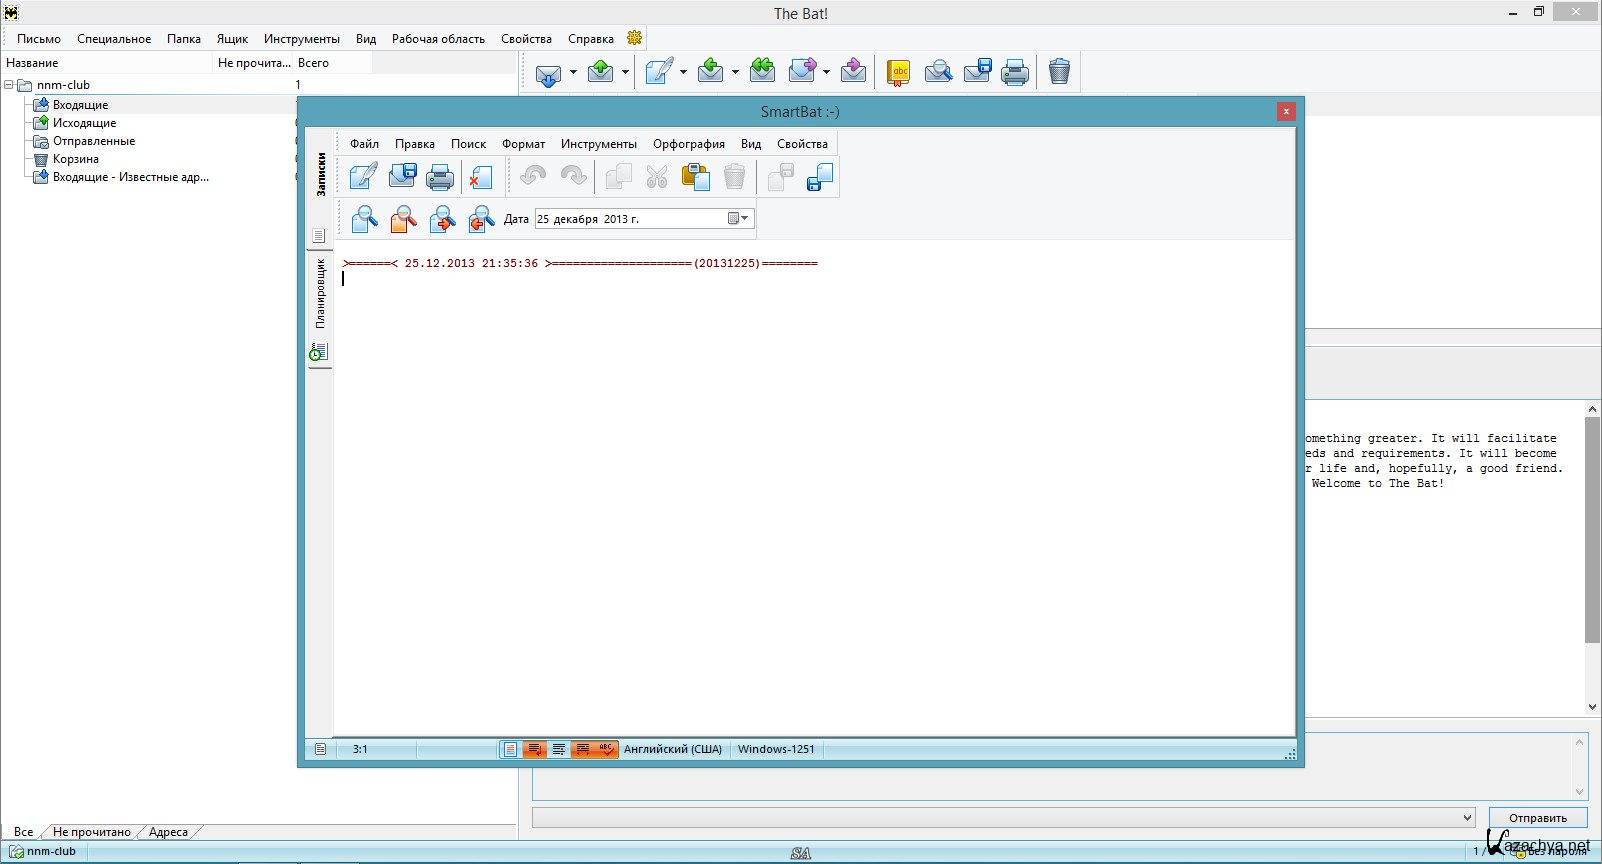Viewport: 1602px width, 864px height.
Task: Click the Английский (США) language indicator
Action: click(672, 749)
